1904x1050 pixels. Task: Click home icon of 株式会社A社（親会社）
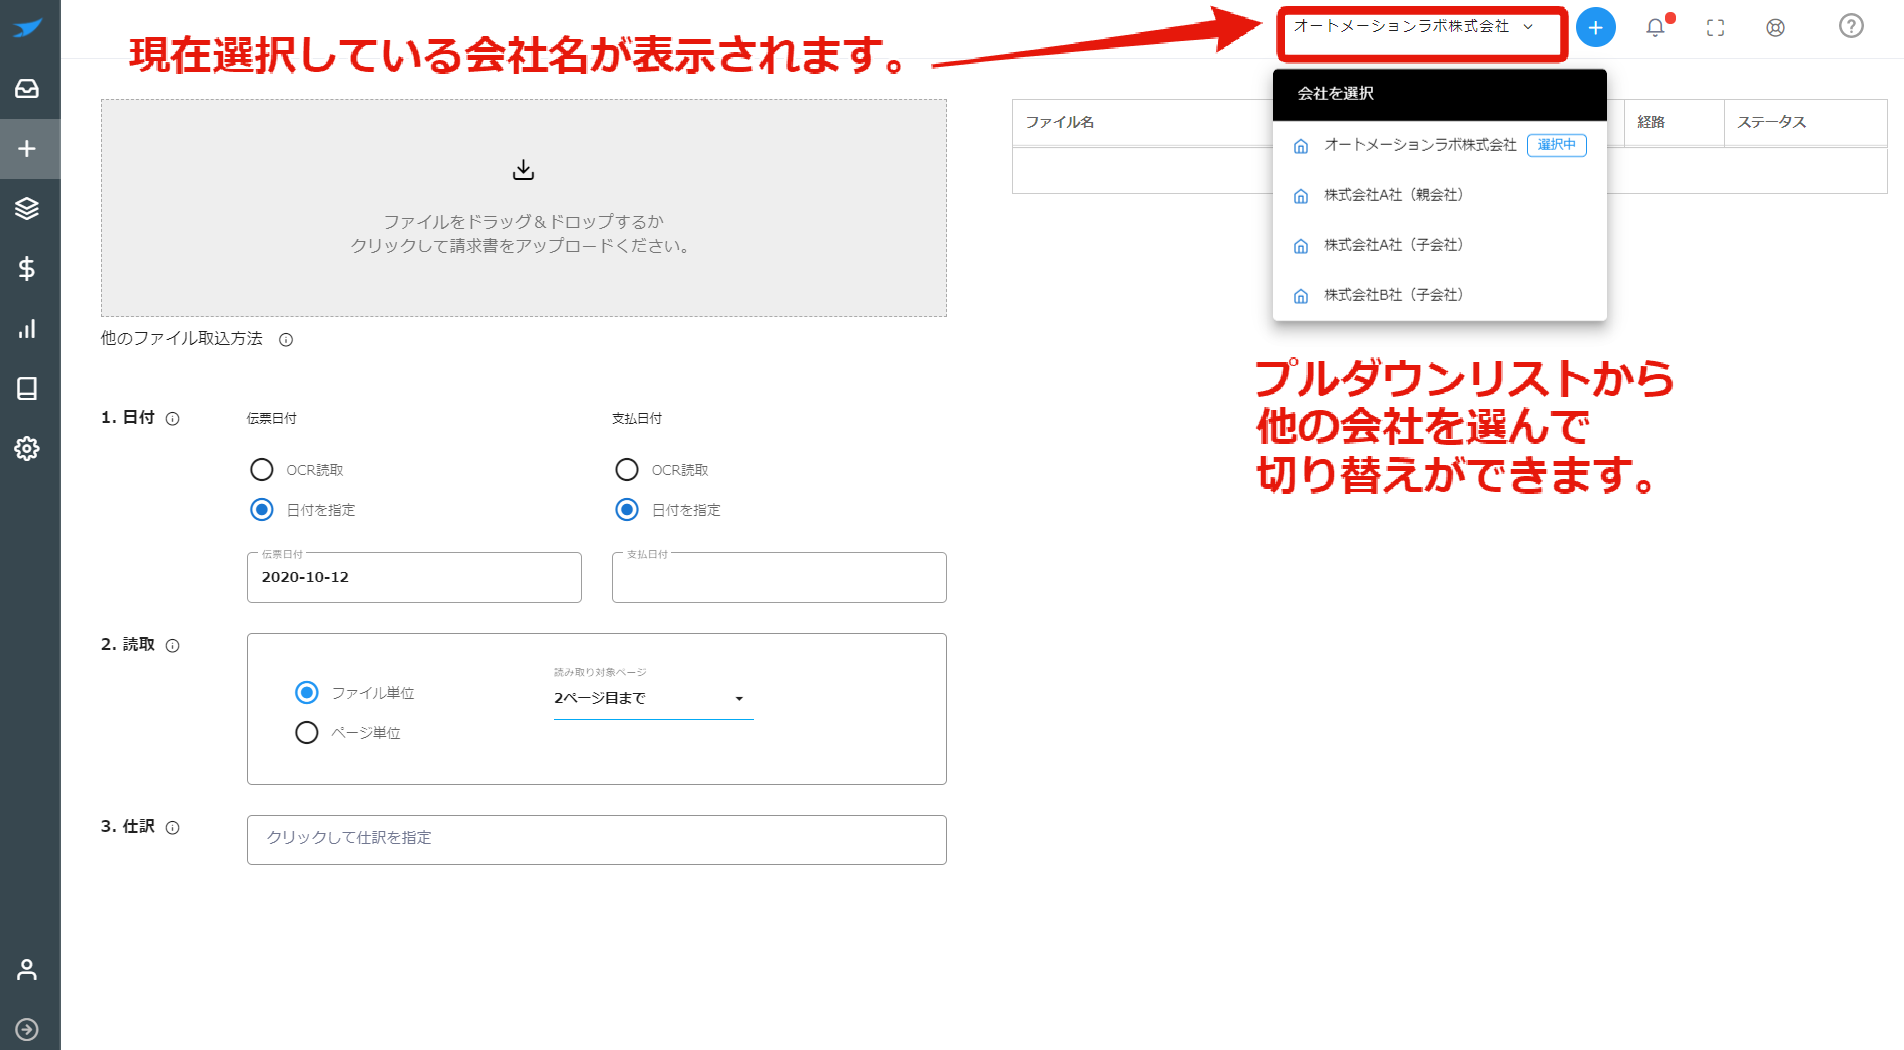point(1301,196)
